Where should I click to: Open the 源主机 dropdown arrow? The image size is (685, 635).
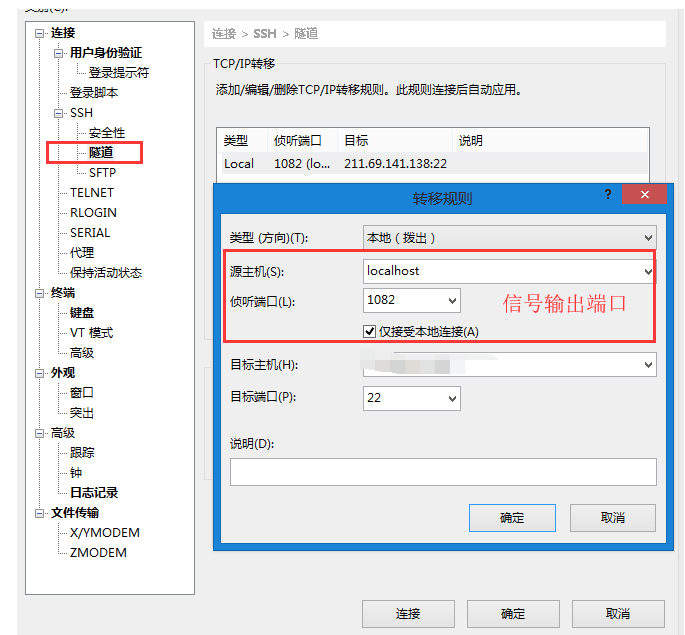pos(648,271)
